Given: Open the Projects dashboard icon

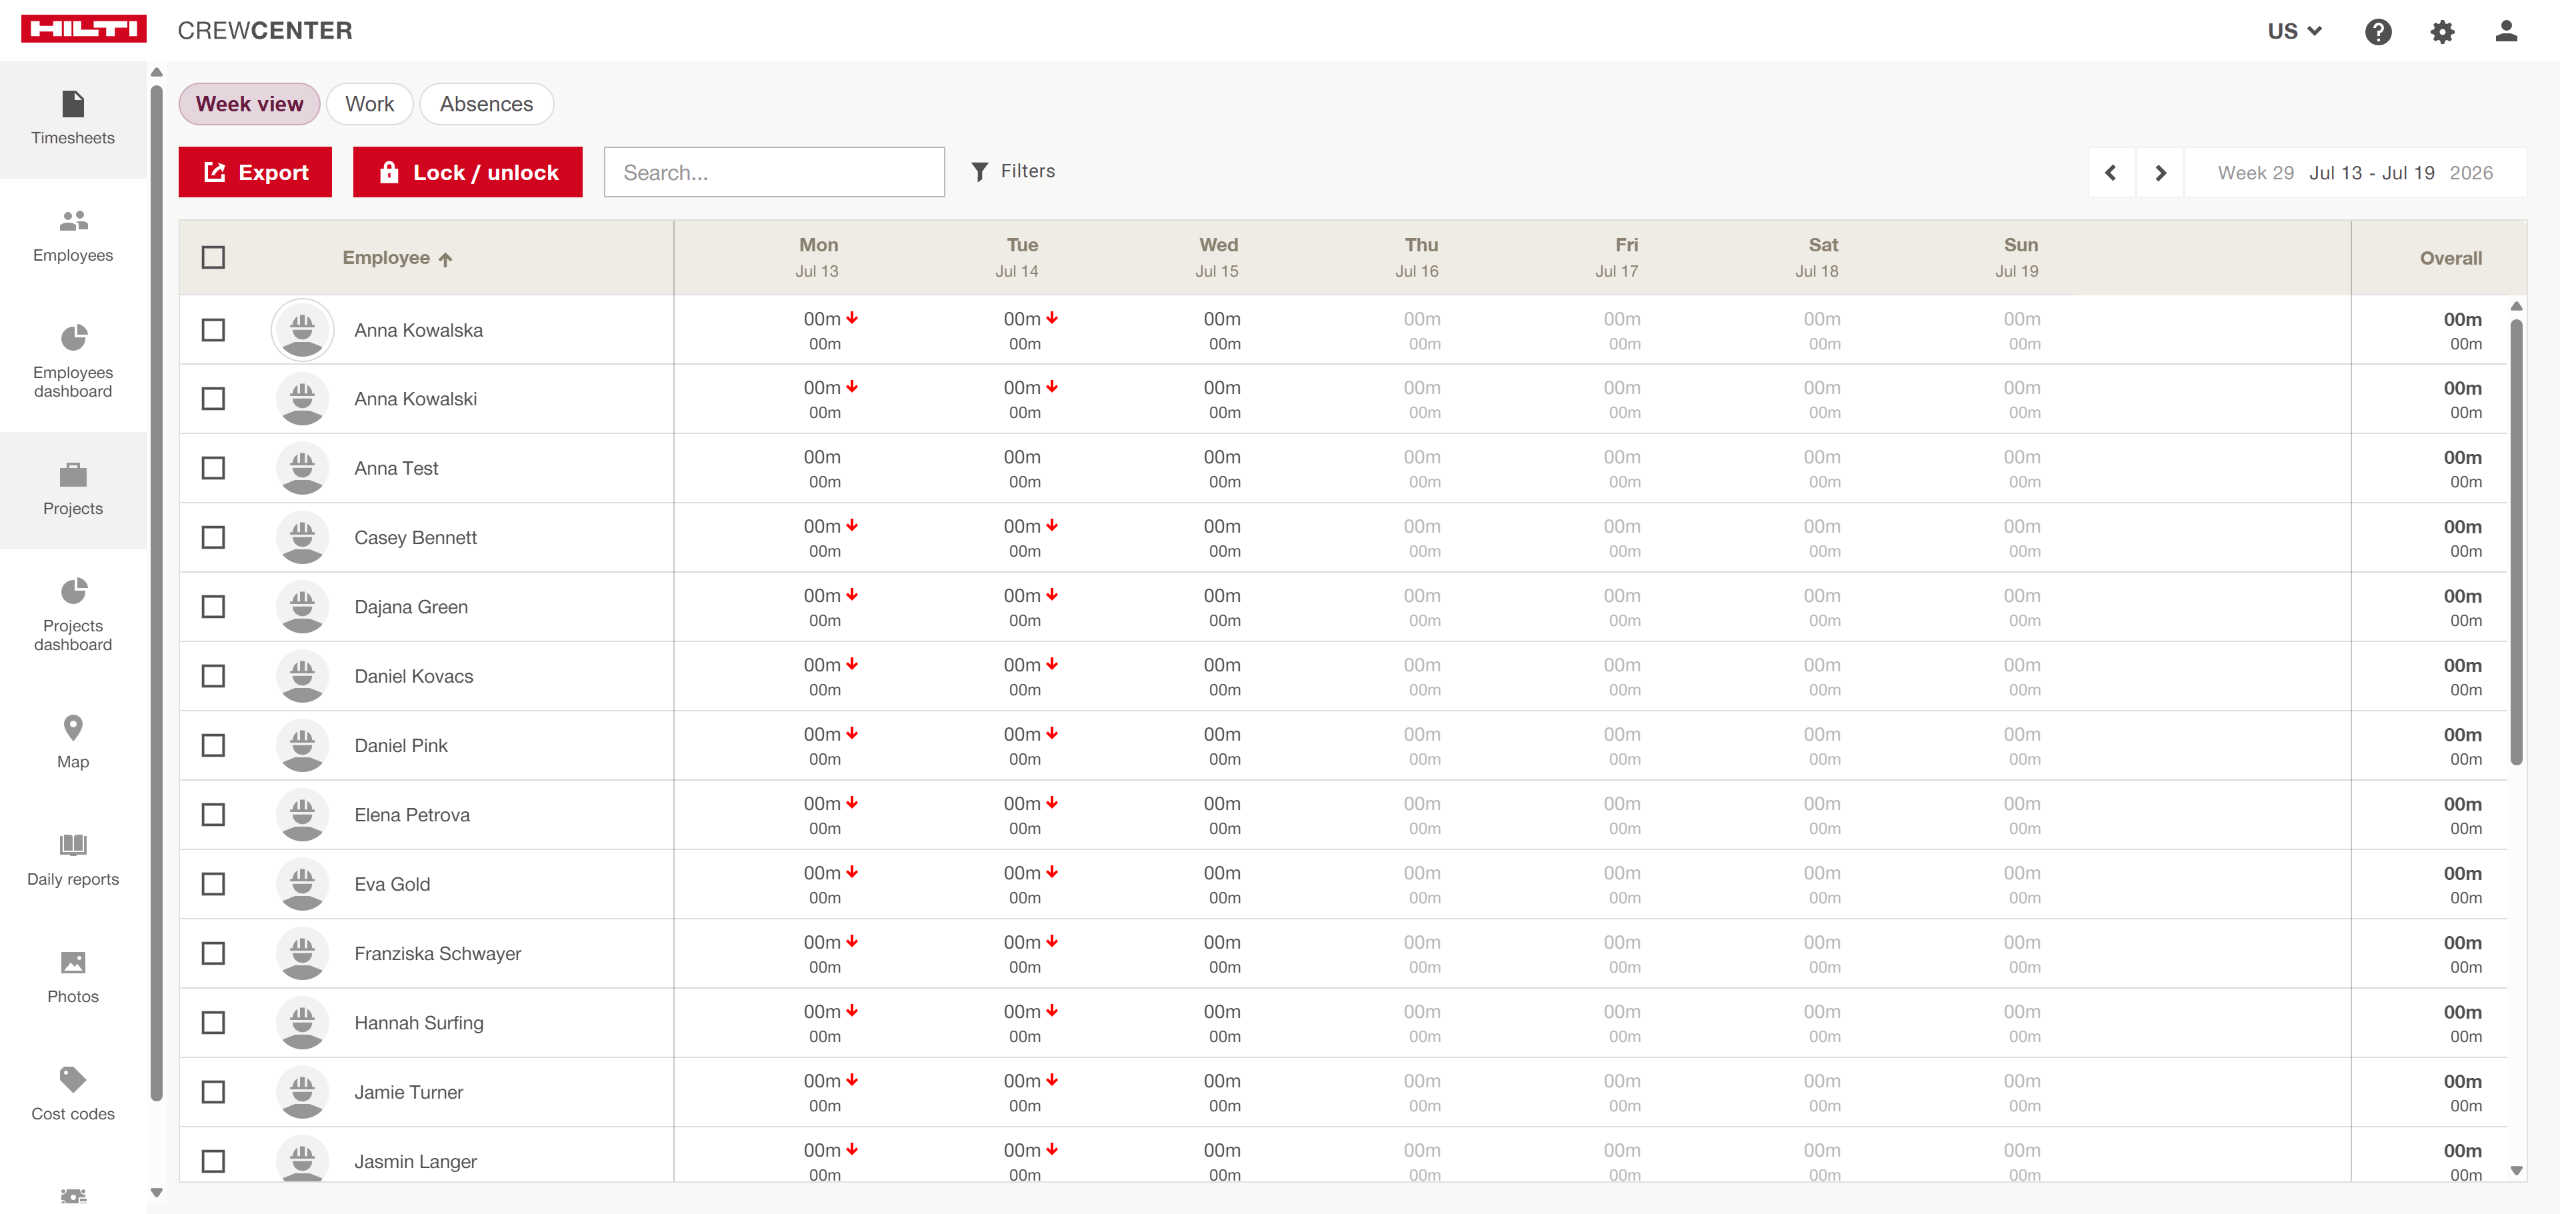Looking at the screenshot, I should pos(73,591).
